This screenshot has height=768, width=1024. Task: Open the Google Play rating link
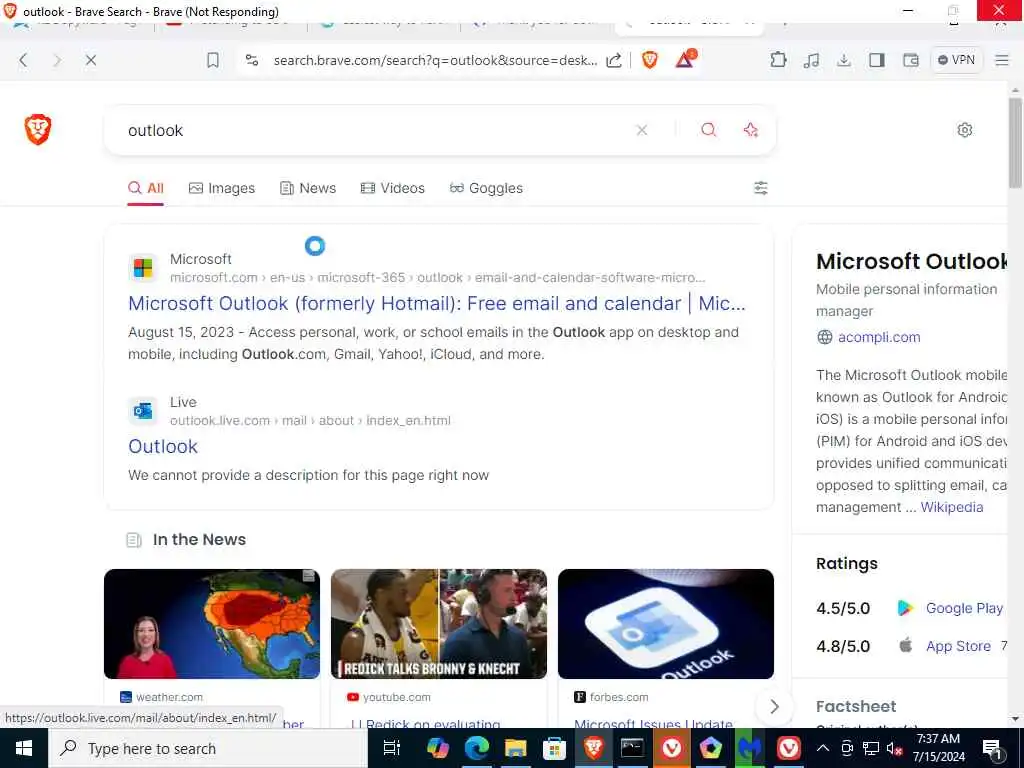point(964,608)
